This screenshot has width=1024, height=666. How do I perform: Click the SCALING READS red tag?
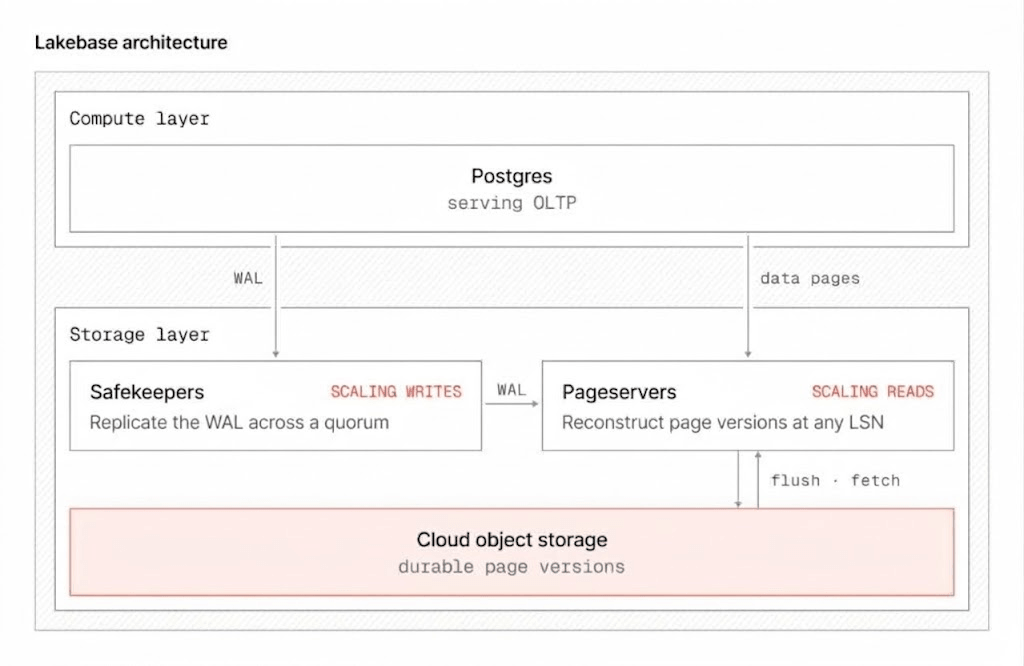[872, 392]
